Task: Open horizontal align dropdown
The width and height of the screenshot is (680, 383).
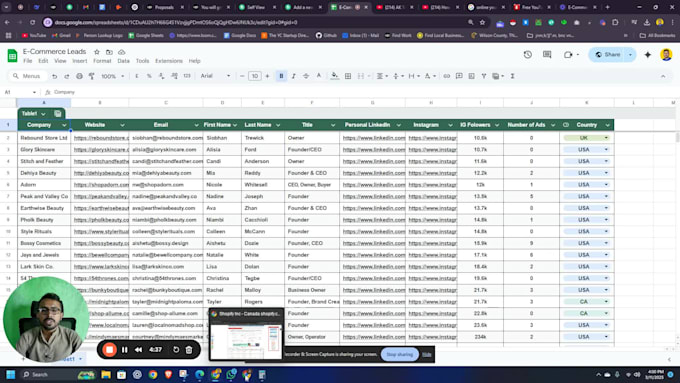Action: tap(382, 76)
